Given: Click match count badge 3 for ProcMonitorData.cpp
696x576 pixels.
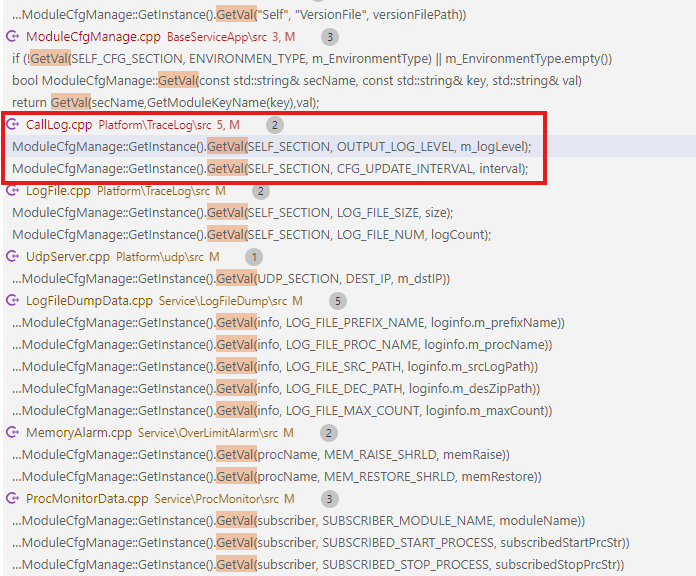Looking at the screenshot, I should click(329, 499).
